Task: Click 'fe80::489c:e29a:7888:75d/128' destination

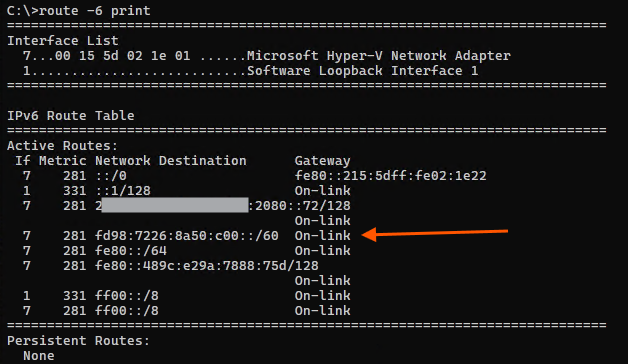Action: 207,266
